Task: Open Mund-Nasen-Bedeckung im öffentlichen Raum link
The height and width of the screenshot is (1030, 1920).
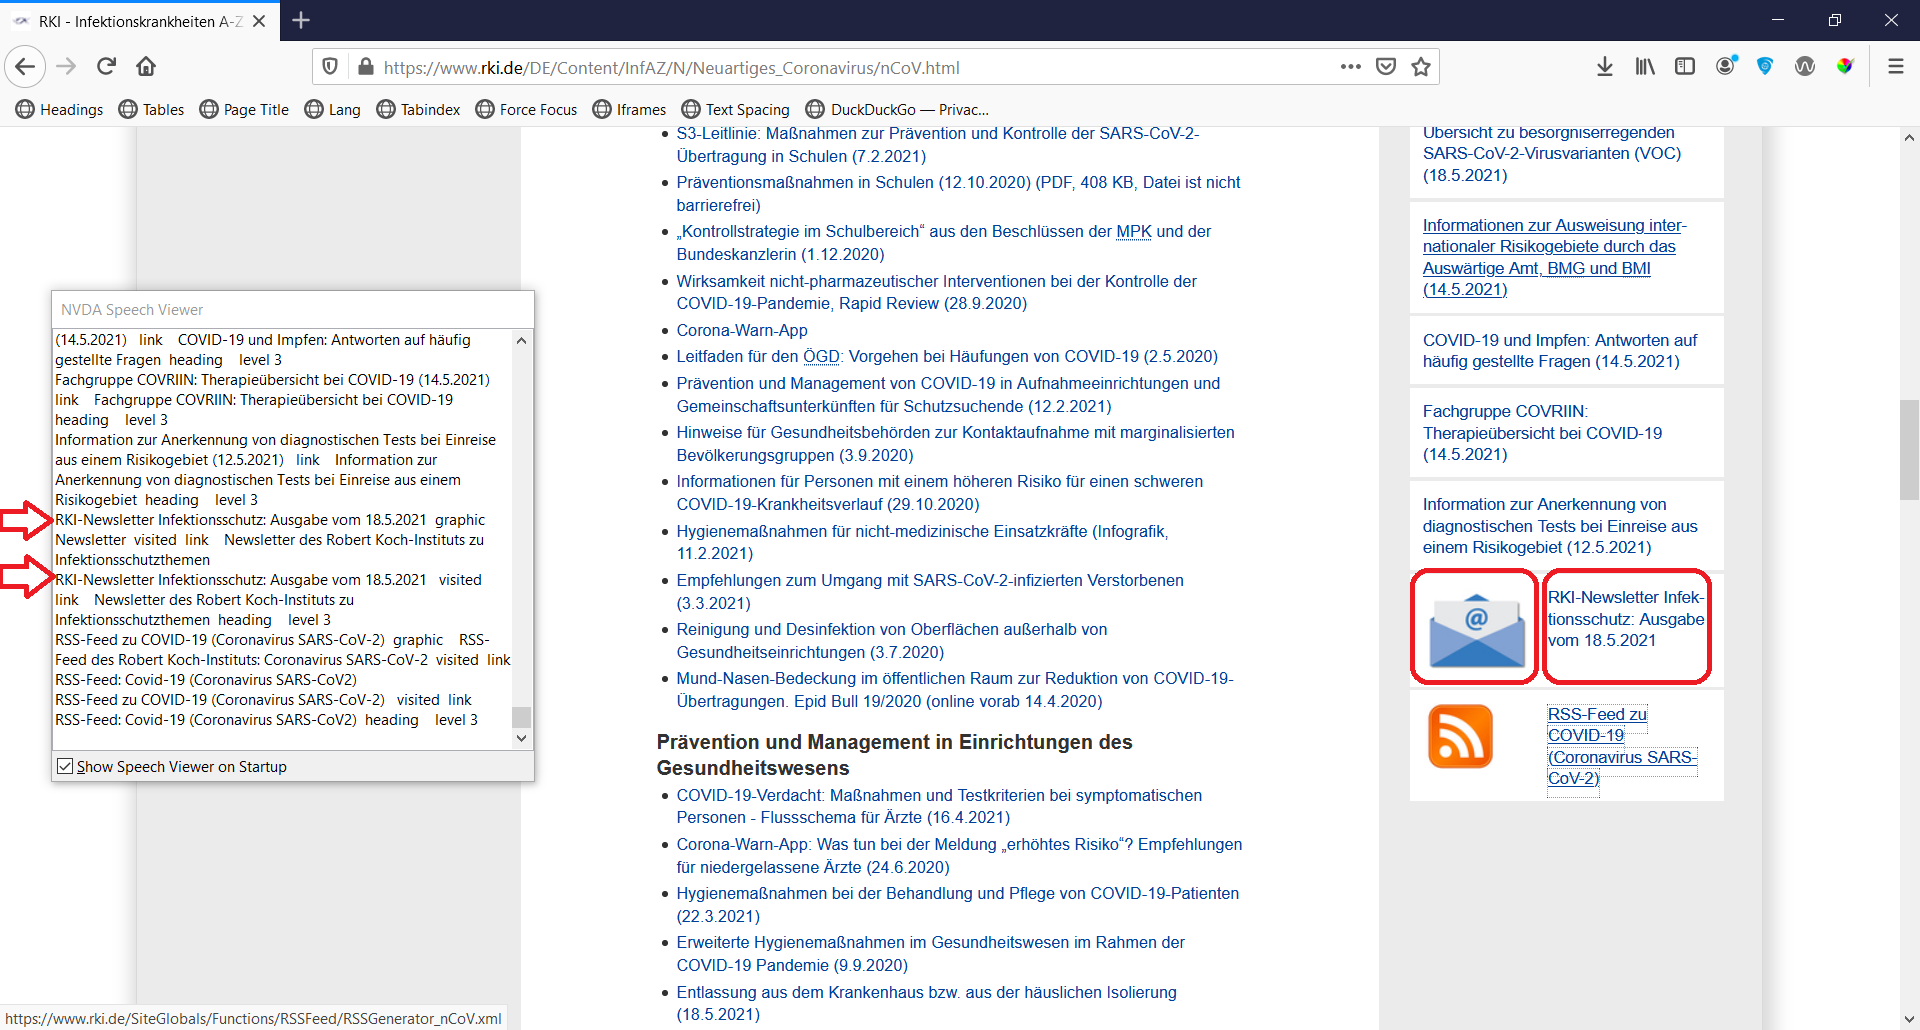Action: coord(955,690)
